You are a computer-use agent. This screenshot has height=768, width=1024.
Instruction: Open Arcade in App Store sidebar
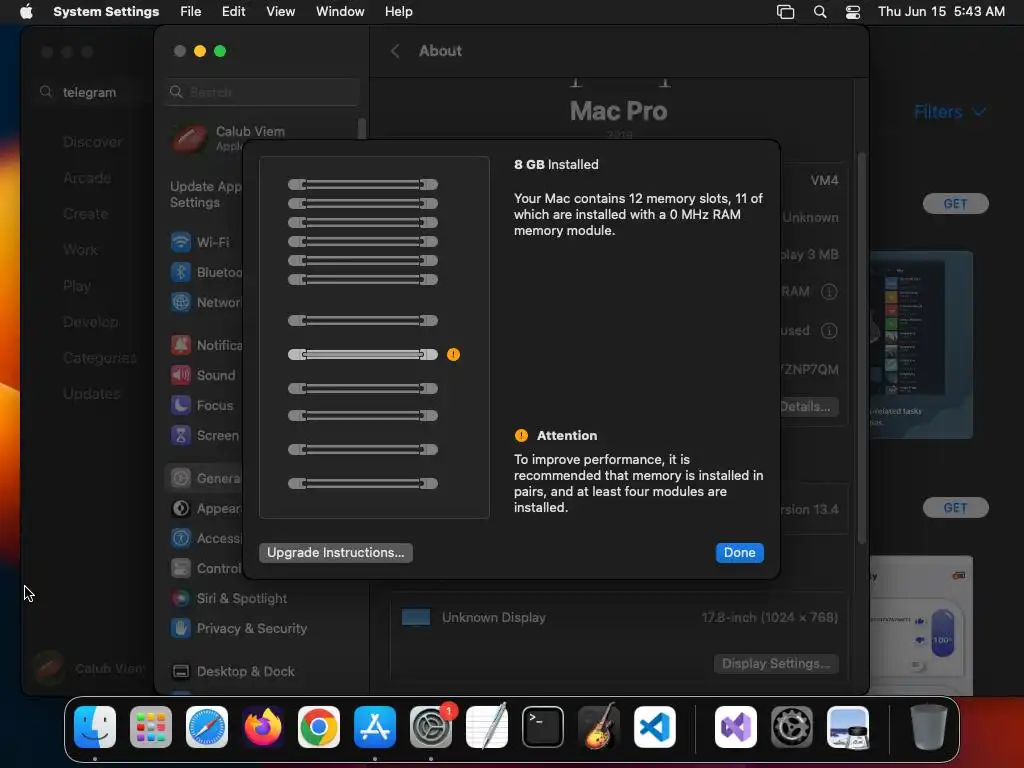point(87,178)
